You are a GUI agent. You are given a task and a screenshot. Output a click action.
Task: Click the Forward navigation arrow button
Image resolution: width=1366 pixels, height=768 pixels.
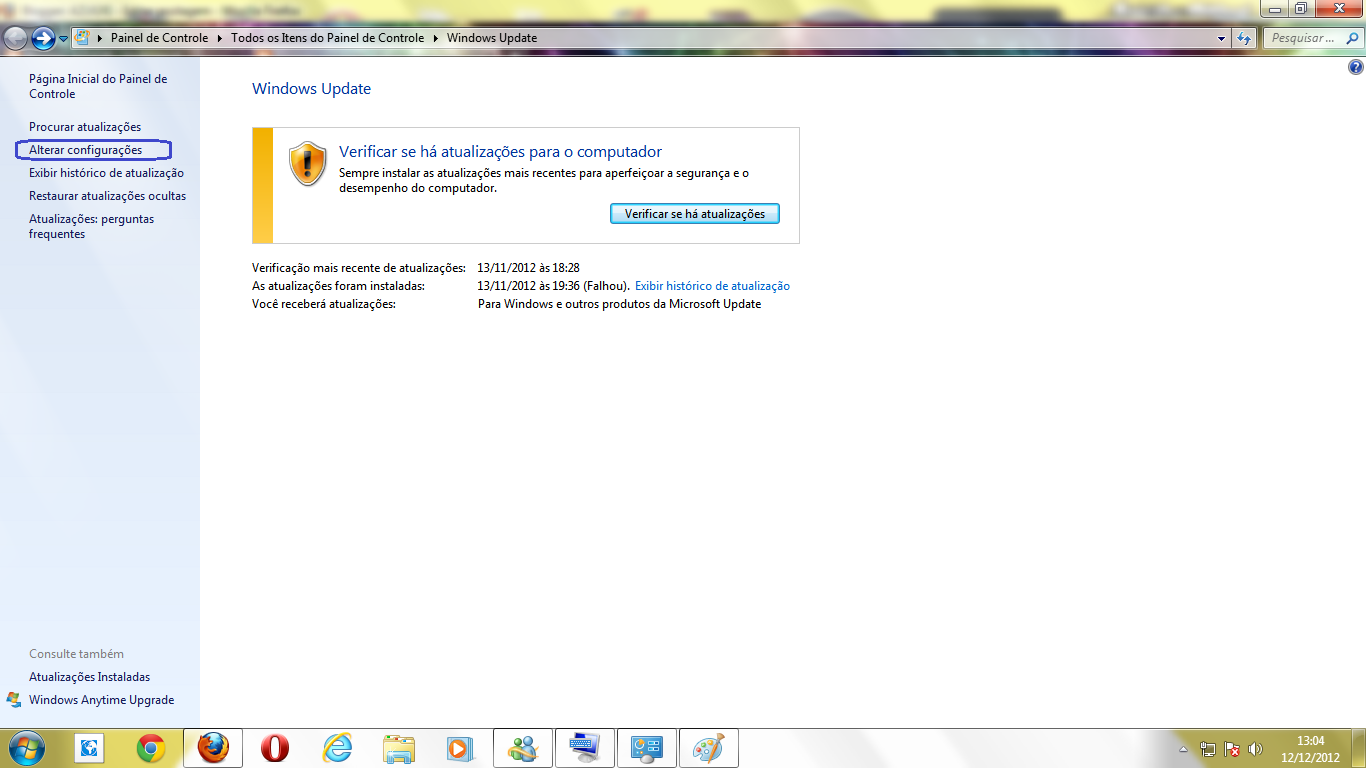click(x=43, y=38)
